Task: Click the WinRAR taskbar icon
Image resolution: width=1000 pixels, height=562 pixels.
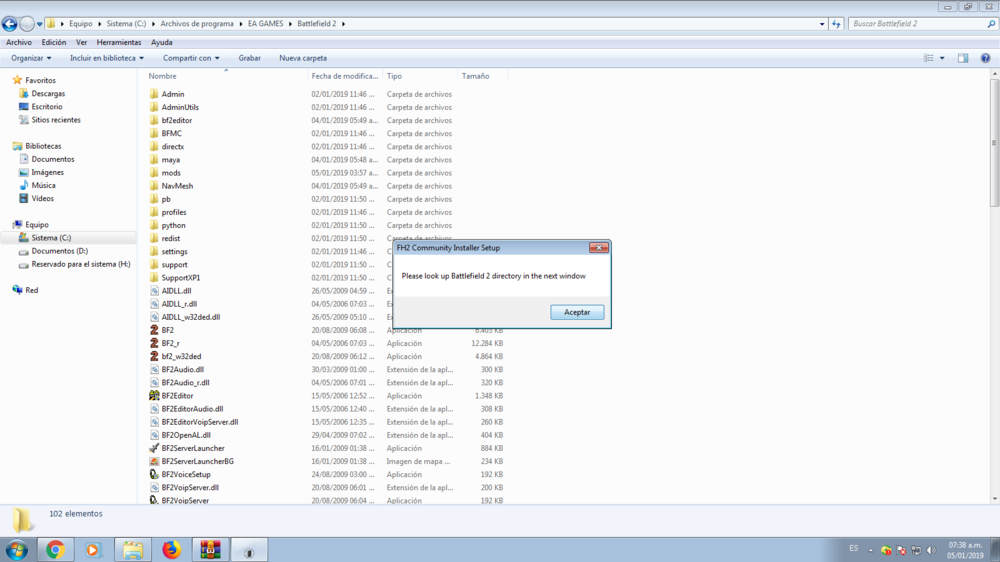Action: 210,550
